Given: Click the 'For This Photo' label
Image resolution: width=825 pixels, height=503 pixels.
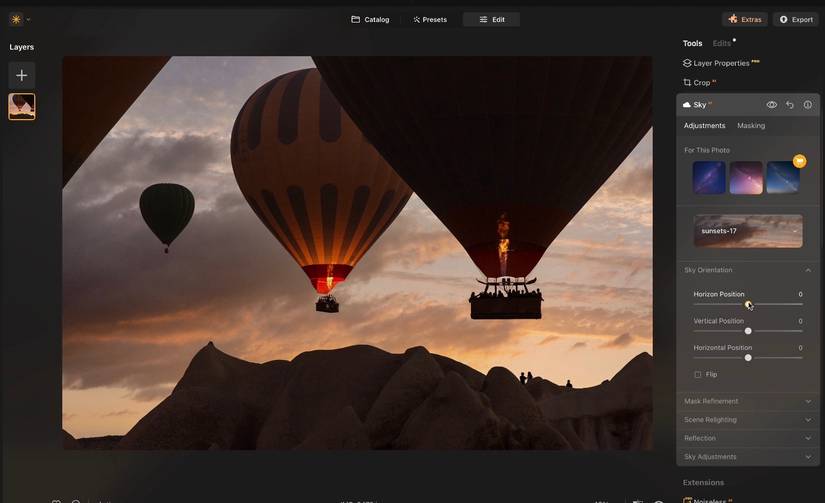Looking at the screenshot, I should 707,150.
